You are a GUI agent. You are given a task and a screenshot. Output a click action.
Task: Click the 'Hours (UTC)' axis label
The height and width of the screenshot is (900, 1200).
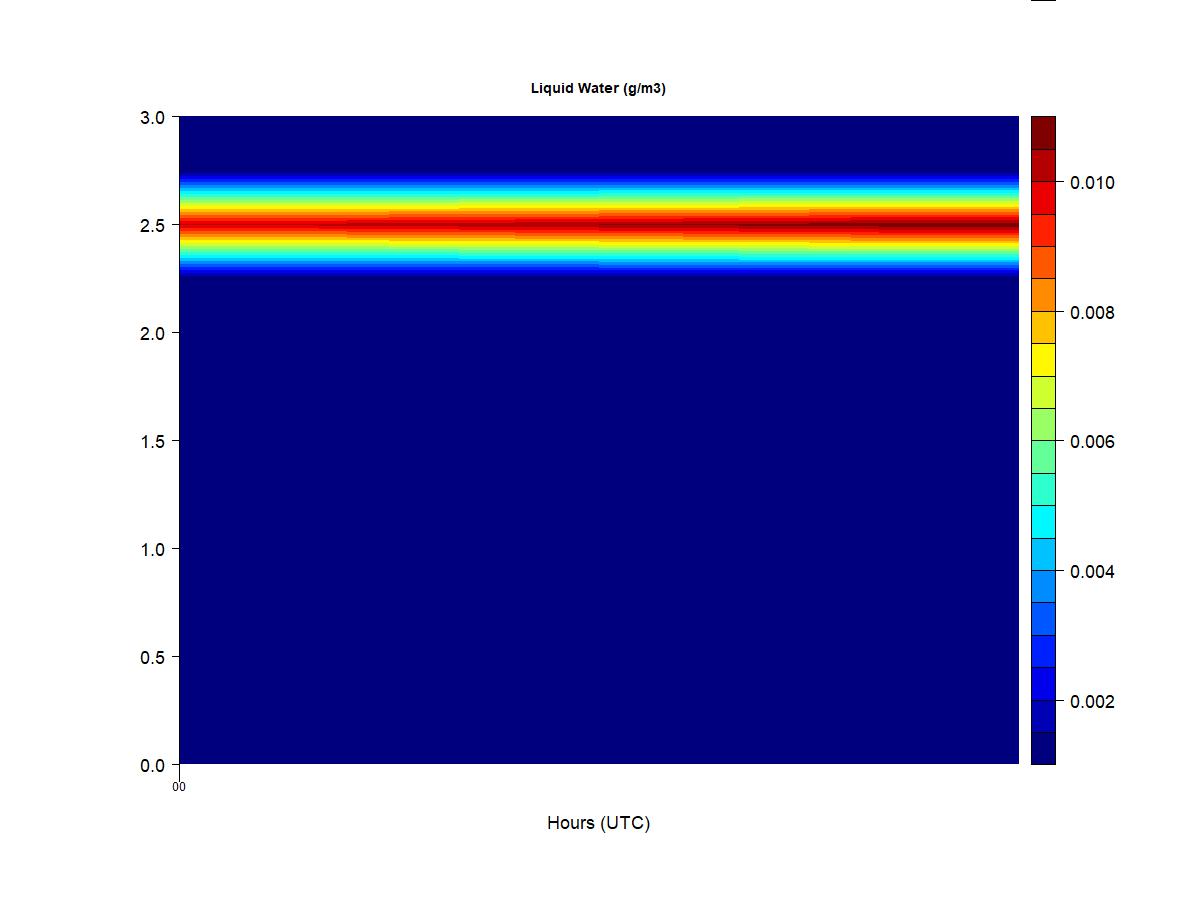coord(598,823)
